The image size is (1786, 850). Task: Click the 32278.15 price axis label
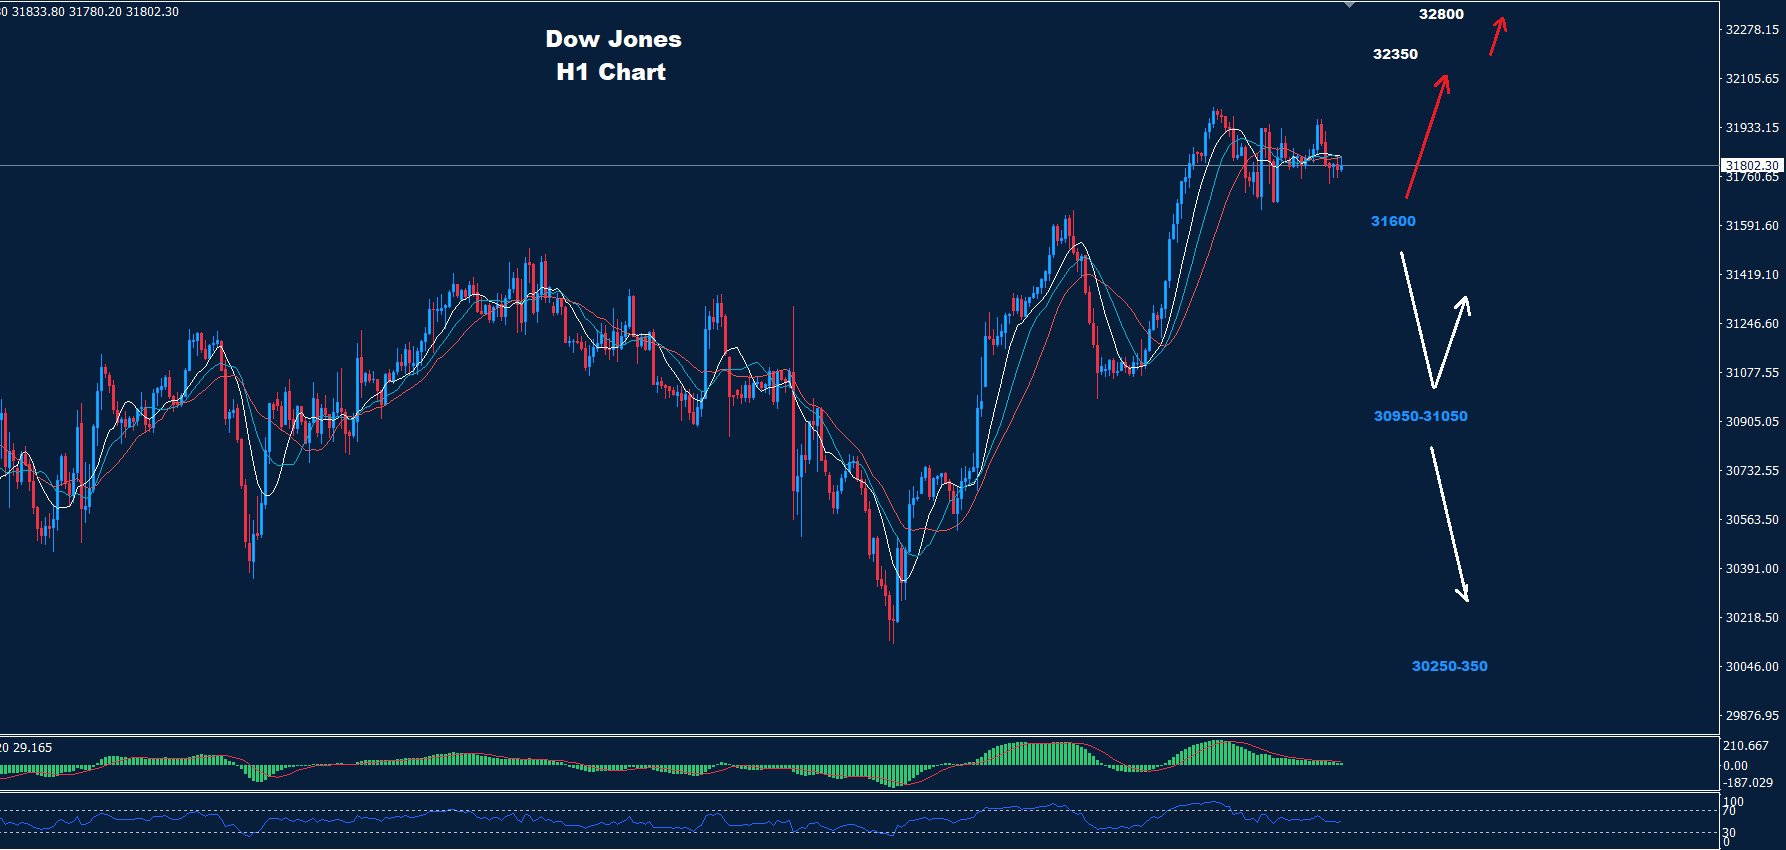click(1751, 30)
